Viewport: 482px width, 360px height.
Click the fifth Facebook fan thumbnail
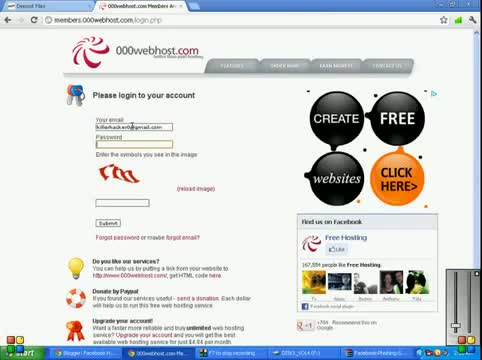(417, 282)
